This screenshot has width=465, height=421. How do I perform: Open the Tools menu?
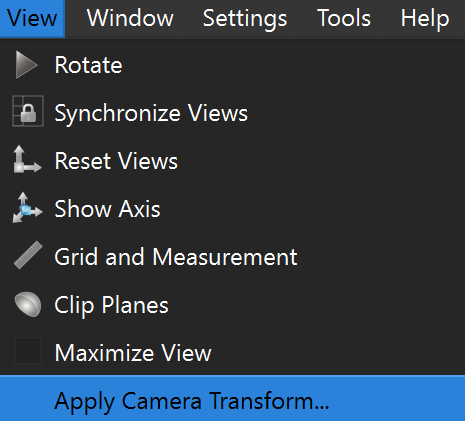point(344,18)
